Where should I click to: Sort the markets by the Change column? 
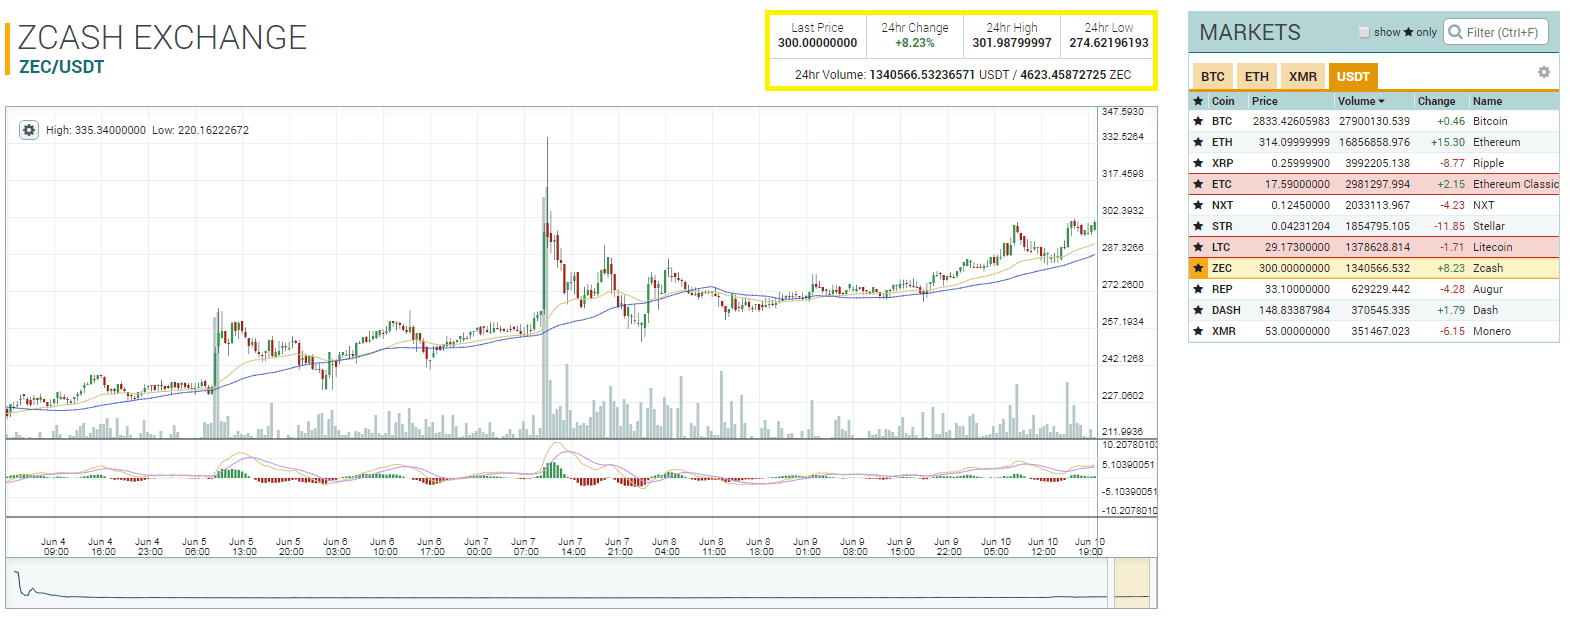click(x=1436, y=101)
